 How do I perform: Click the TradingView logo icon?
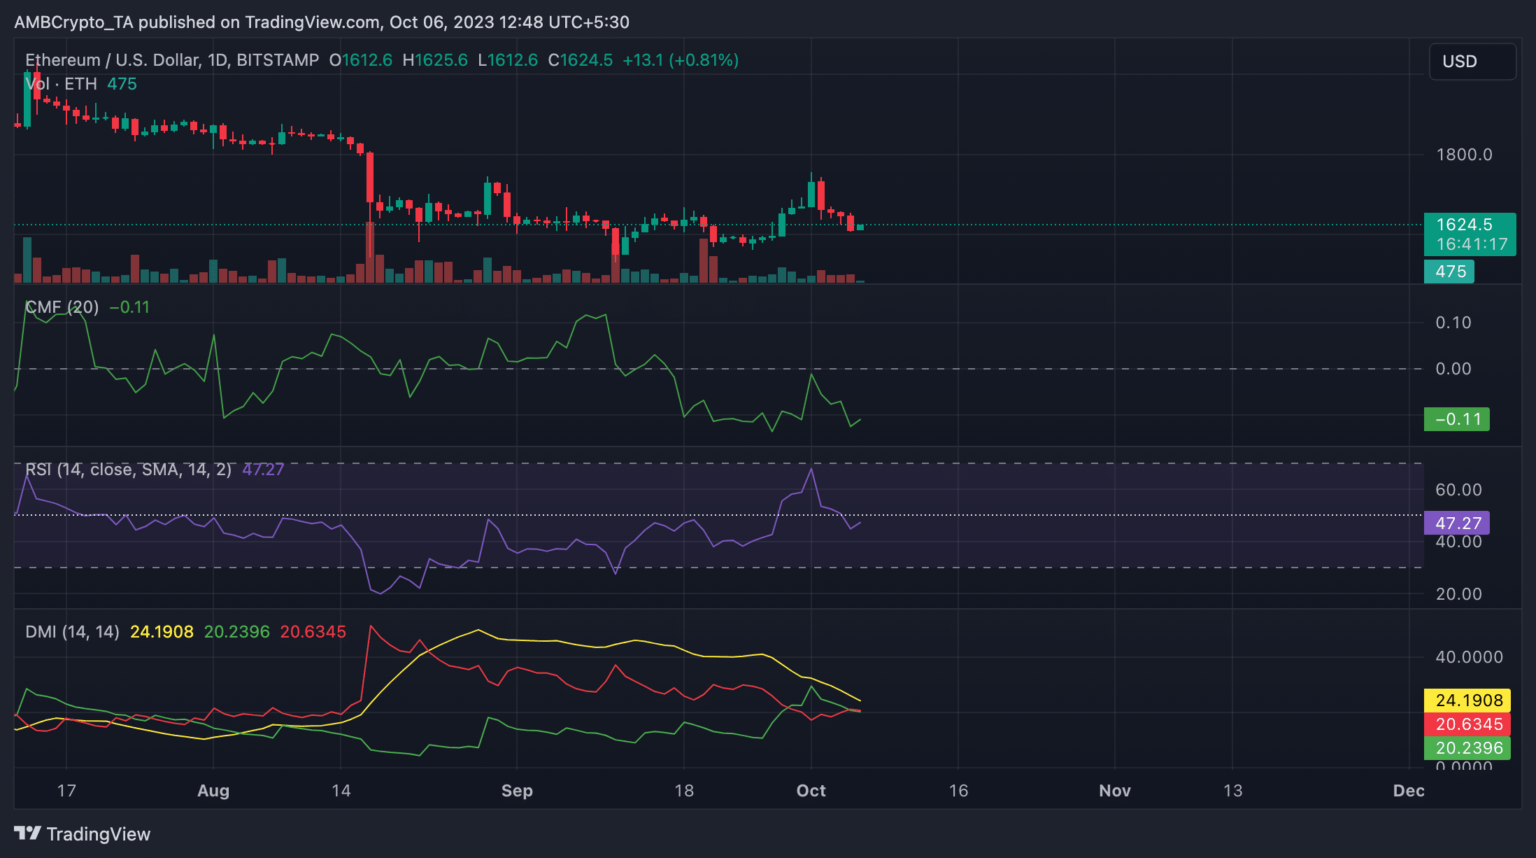[27, 834]
